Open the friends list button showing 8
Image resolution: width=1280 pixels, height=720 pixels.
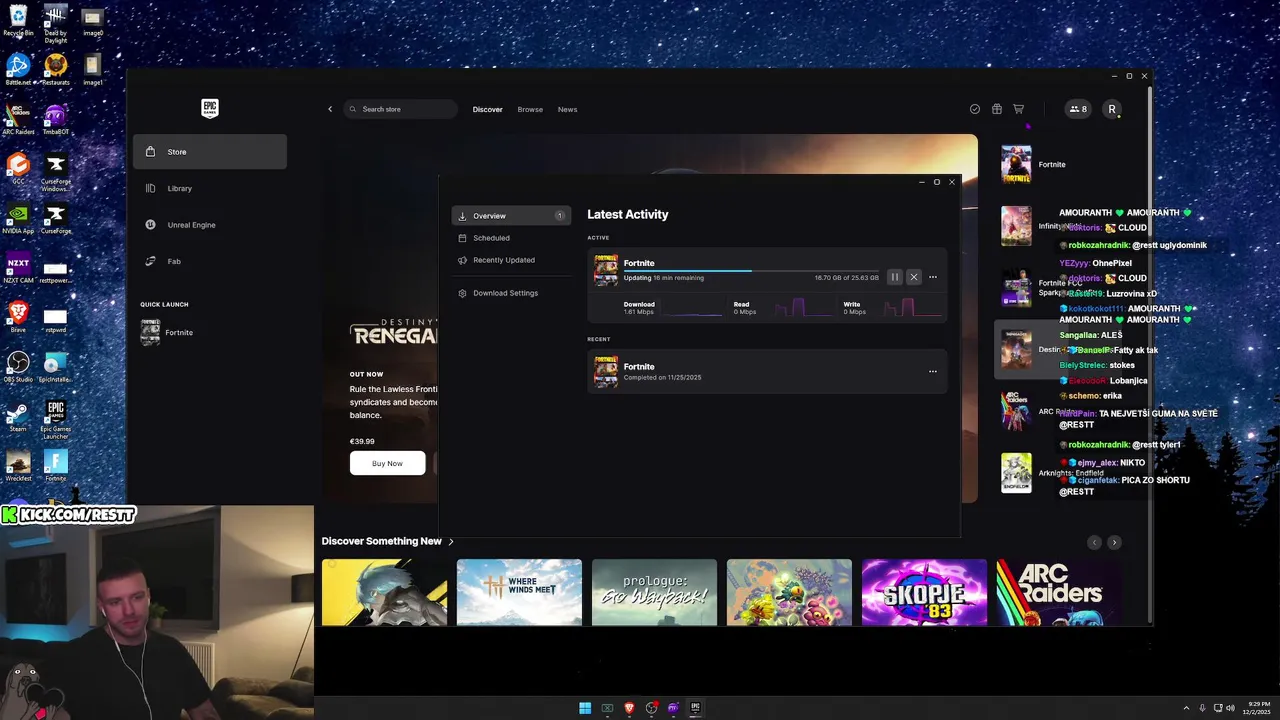pyautogui.click(x=1078, y=109)
